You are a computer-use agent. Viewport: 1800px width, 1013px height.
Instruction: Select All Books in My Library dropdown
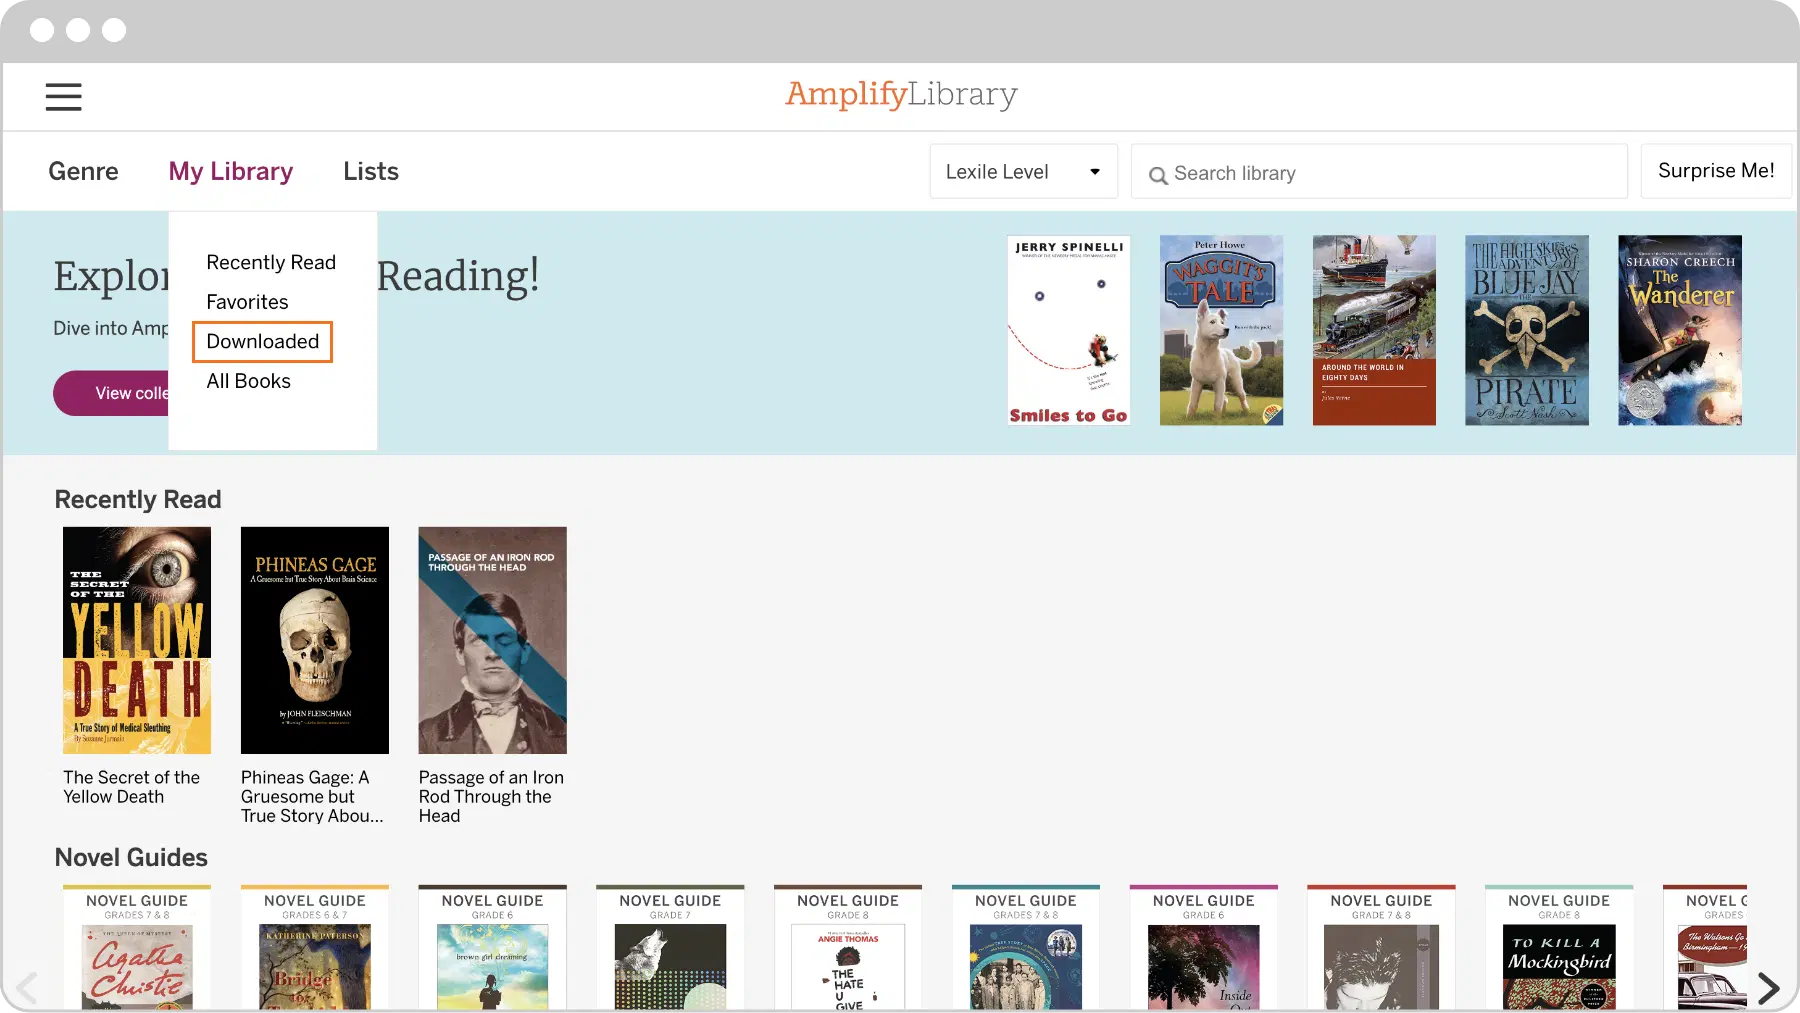(x=248, y=381)
